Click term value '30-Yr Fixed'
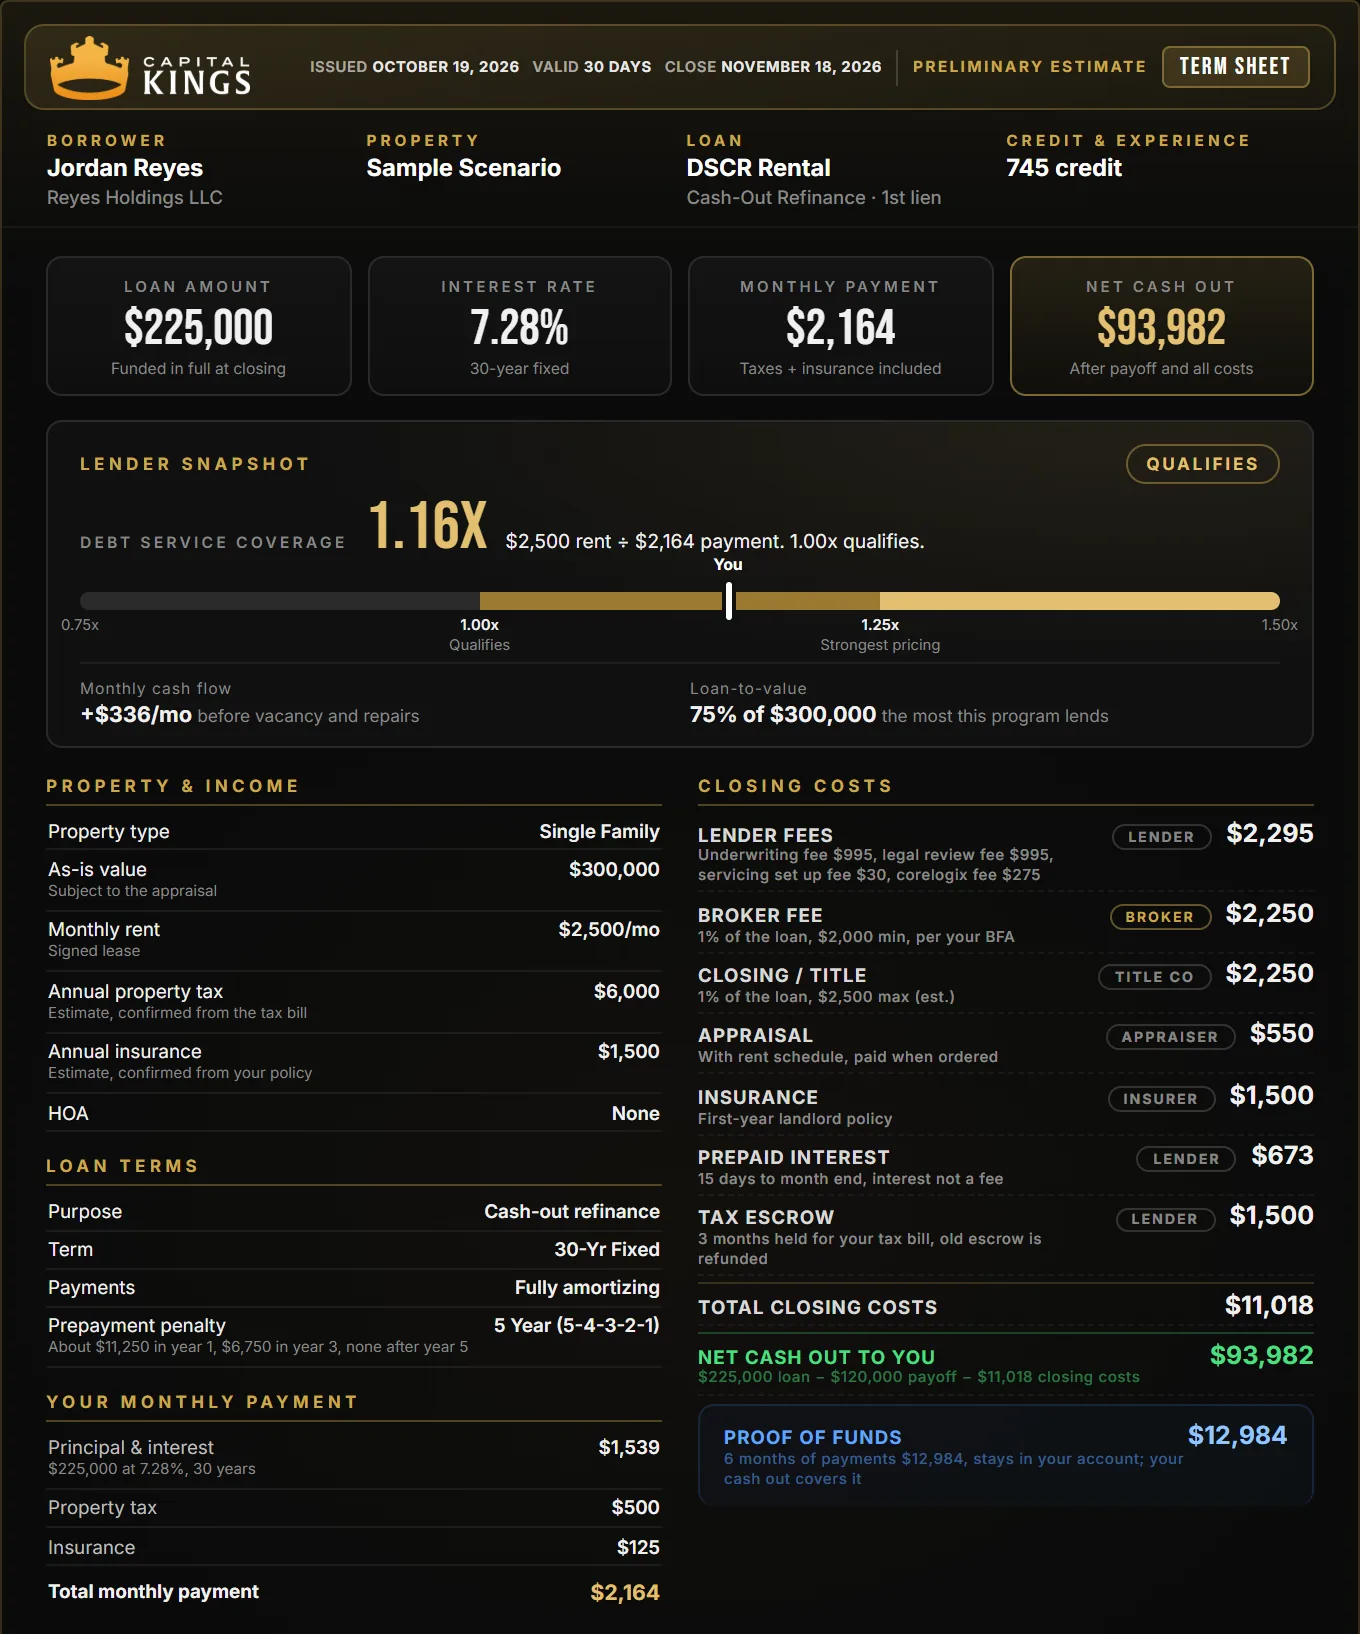The image size is (1360, 1634). 607,1250
